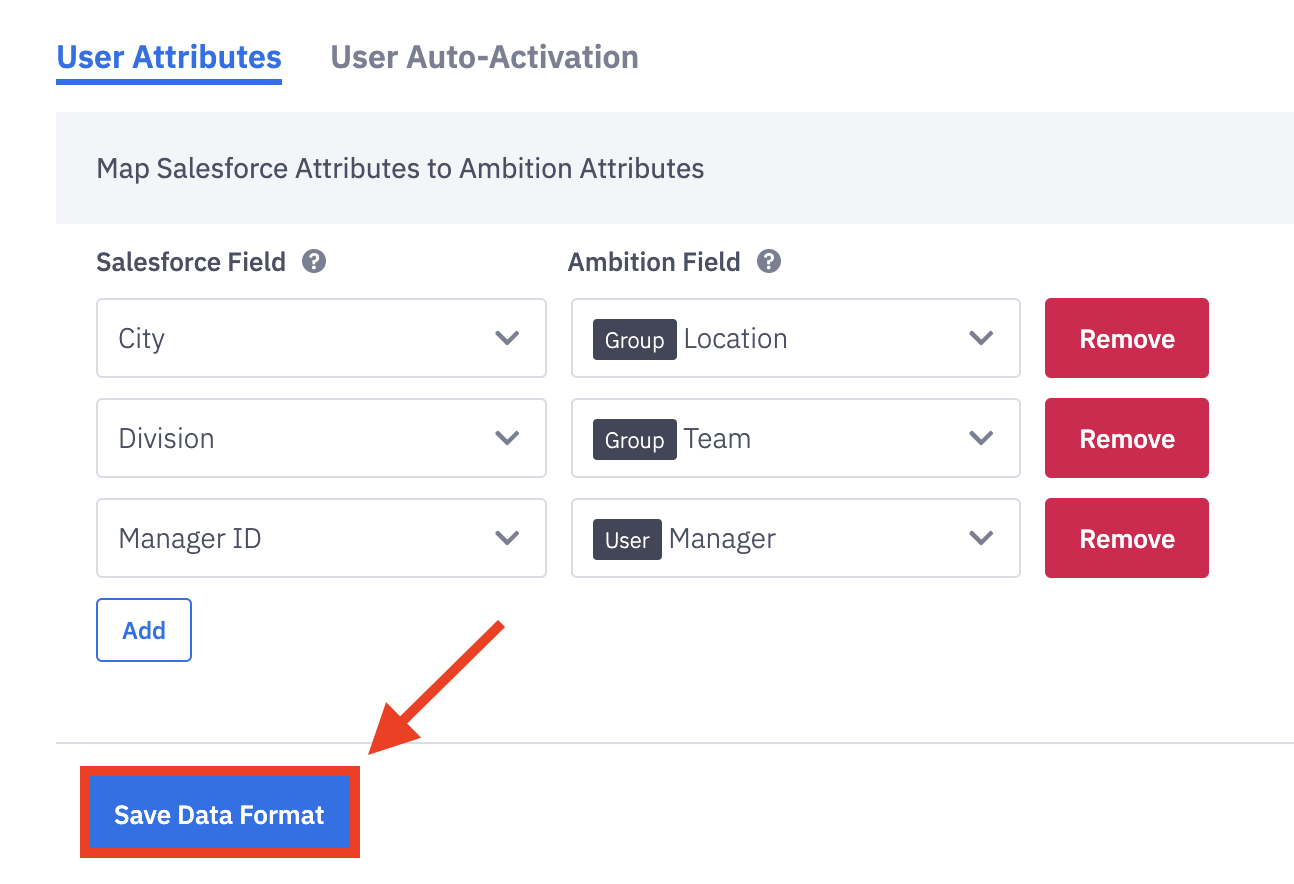1294x884 pixels.
Task: Click the Group badge on Location mapping
Action: click(x=634, y=339)
